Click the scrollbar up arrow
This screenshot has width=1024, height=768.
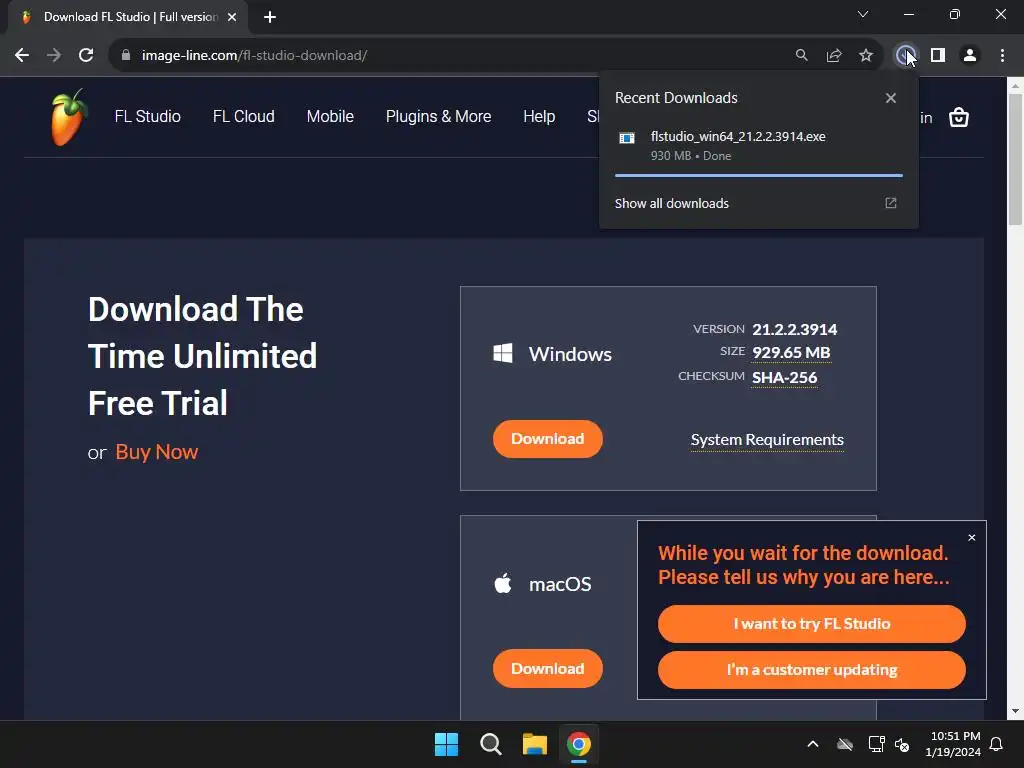(1015, 86)
